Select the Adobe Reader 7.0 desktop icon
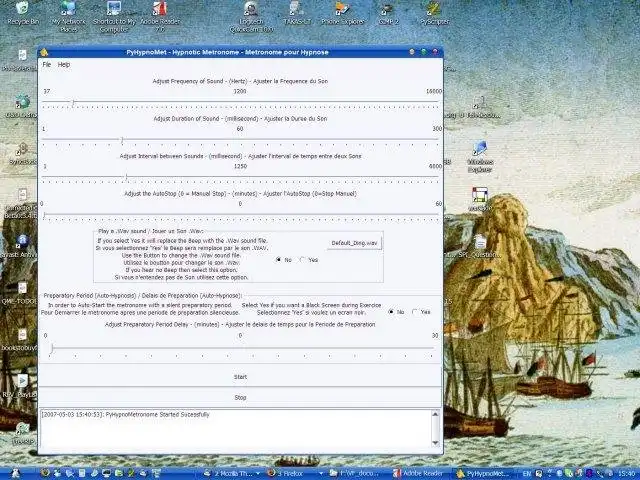Screen dimensions: 640x480 pyautogui.click(x=160, y=16)
